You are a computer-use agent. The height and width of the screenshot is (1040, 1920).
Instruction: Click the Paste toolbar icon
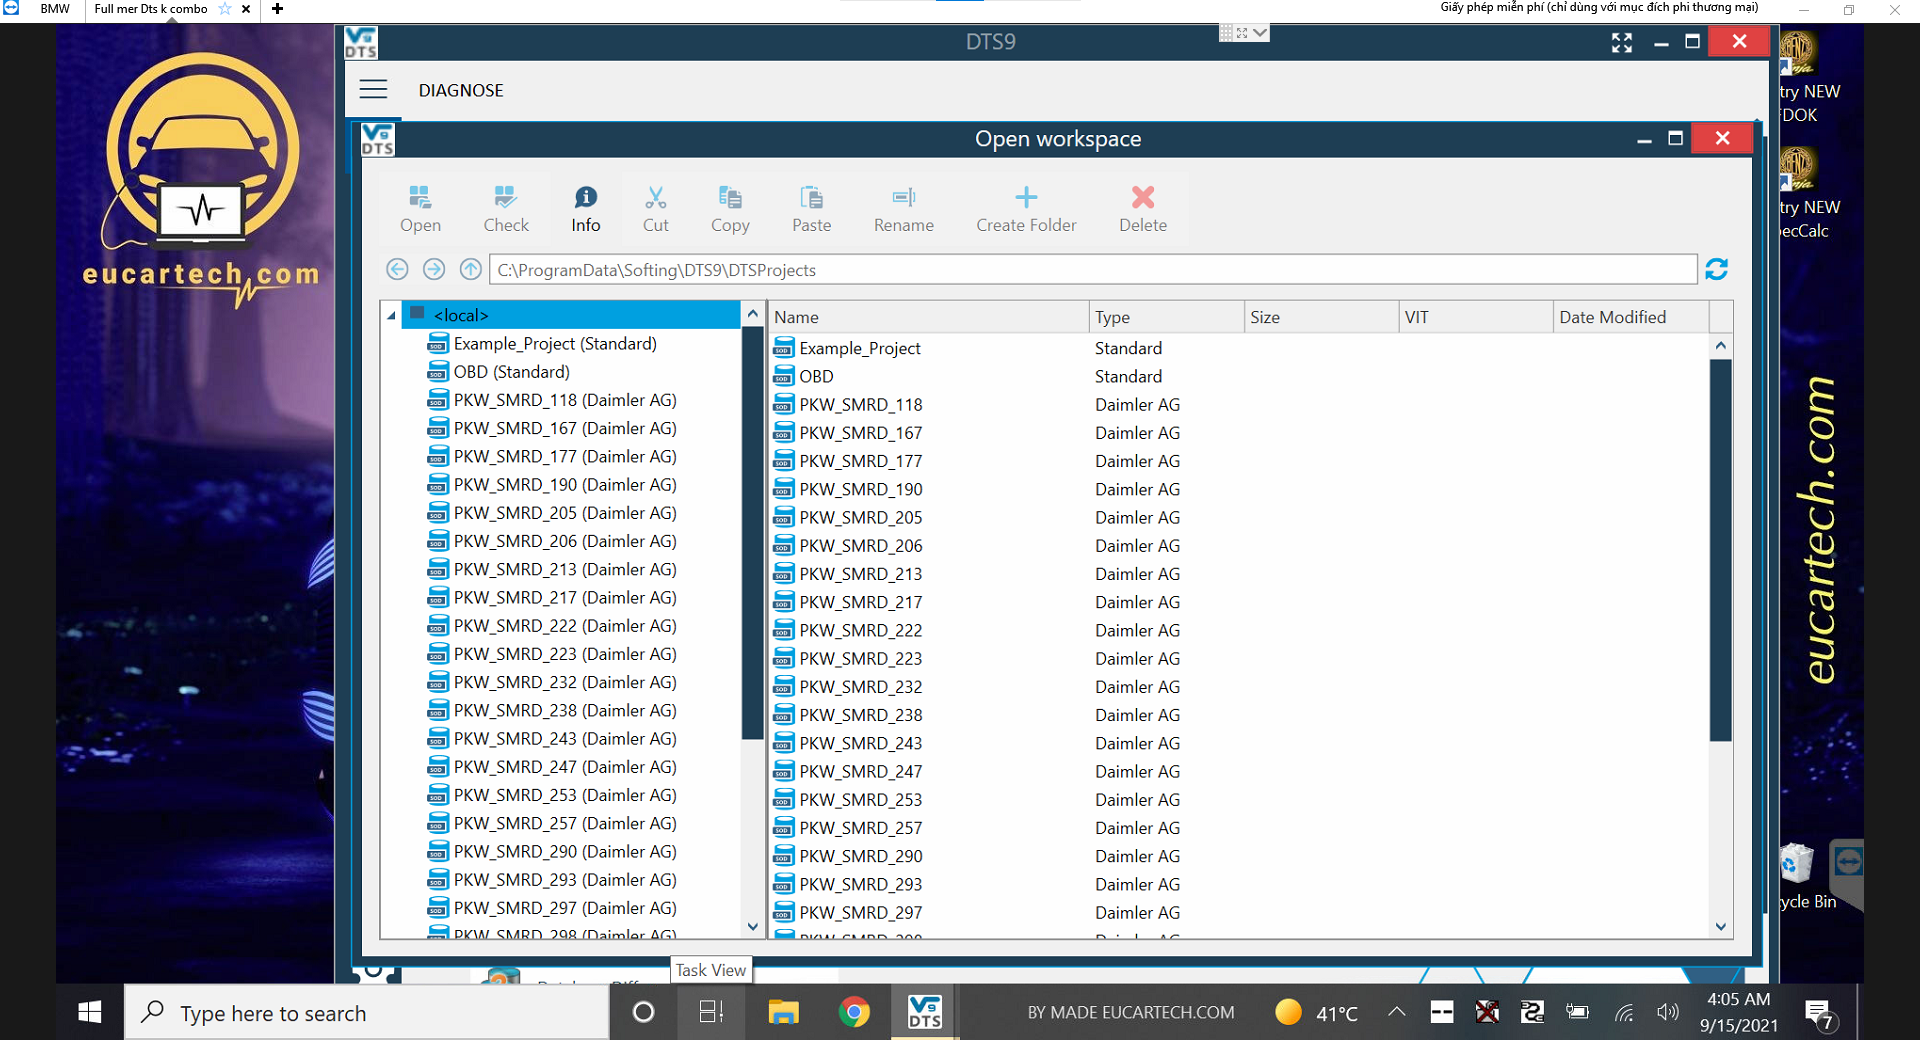(811, 197)
